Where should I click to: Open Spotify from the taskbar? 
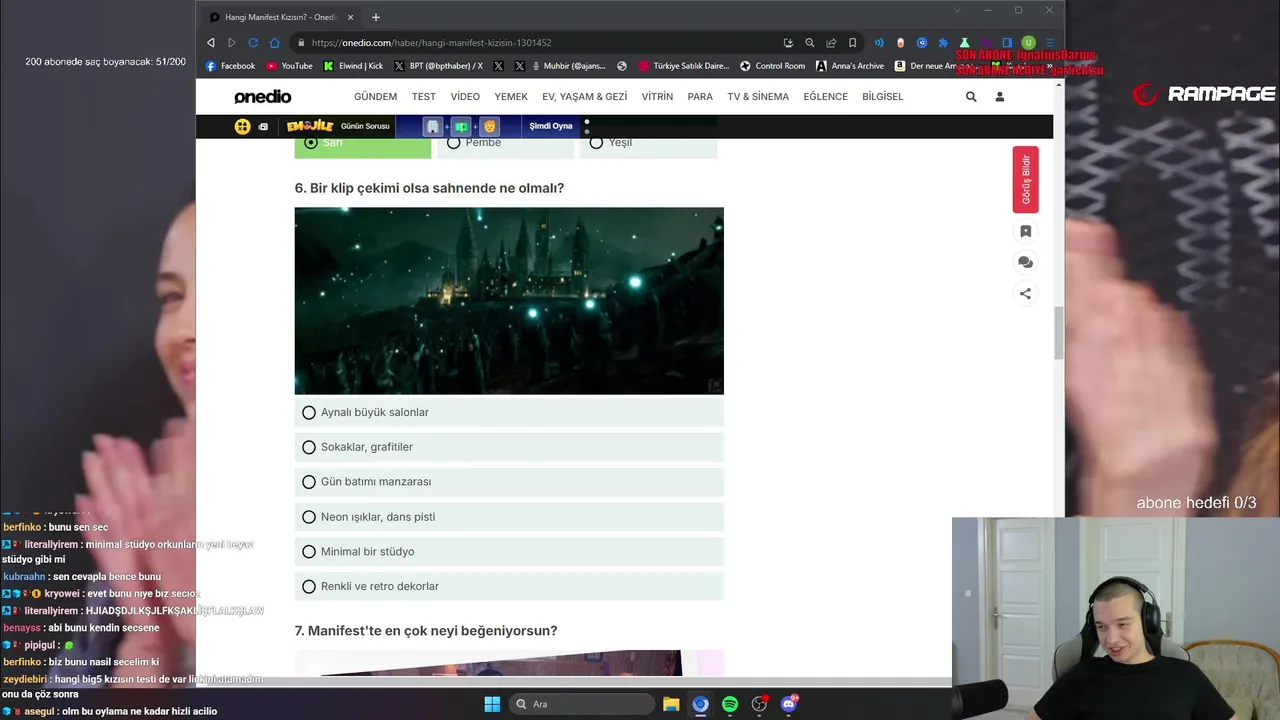(730, 704)
